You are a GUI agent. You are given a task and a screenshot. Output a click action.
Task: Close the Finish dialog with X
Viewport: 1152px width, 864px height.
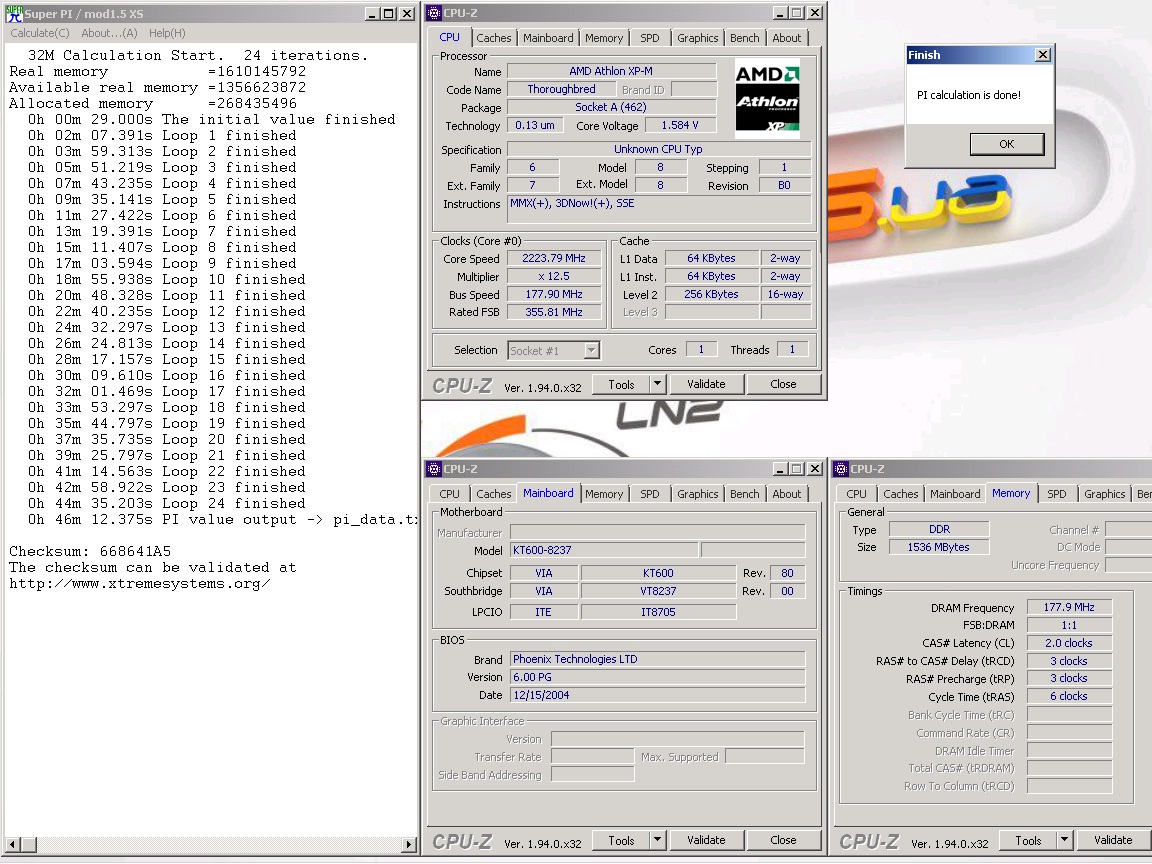[1043, 55]
